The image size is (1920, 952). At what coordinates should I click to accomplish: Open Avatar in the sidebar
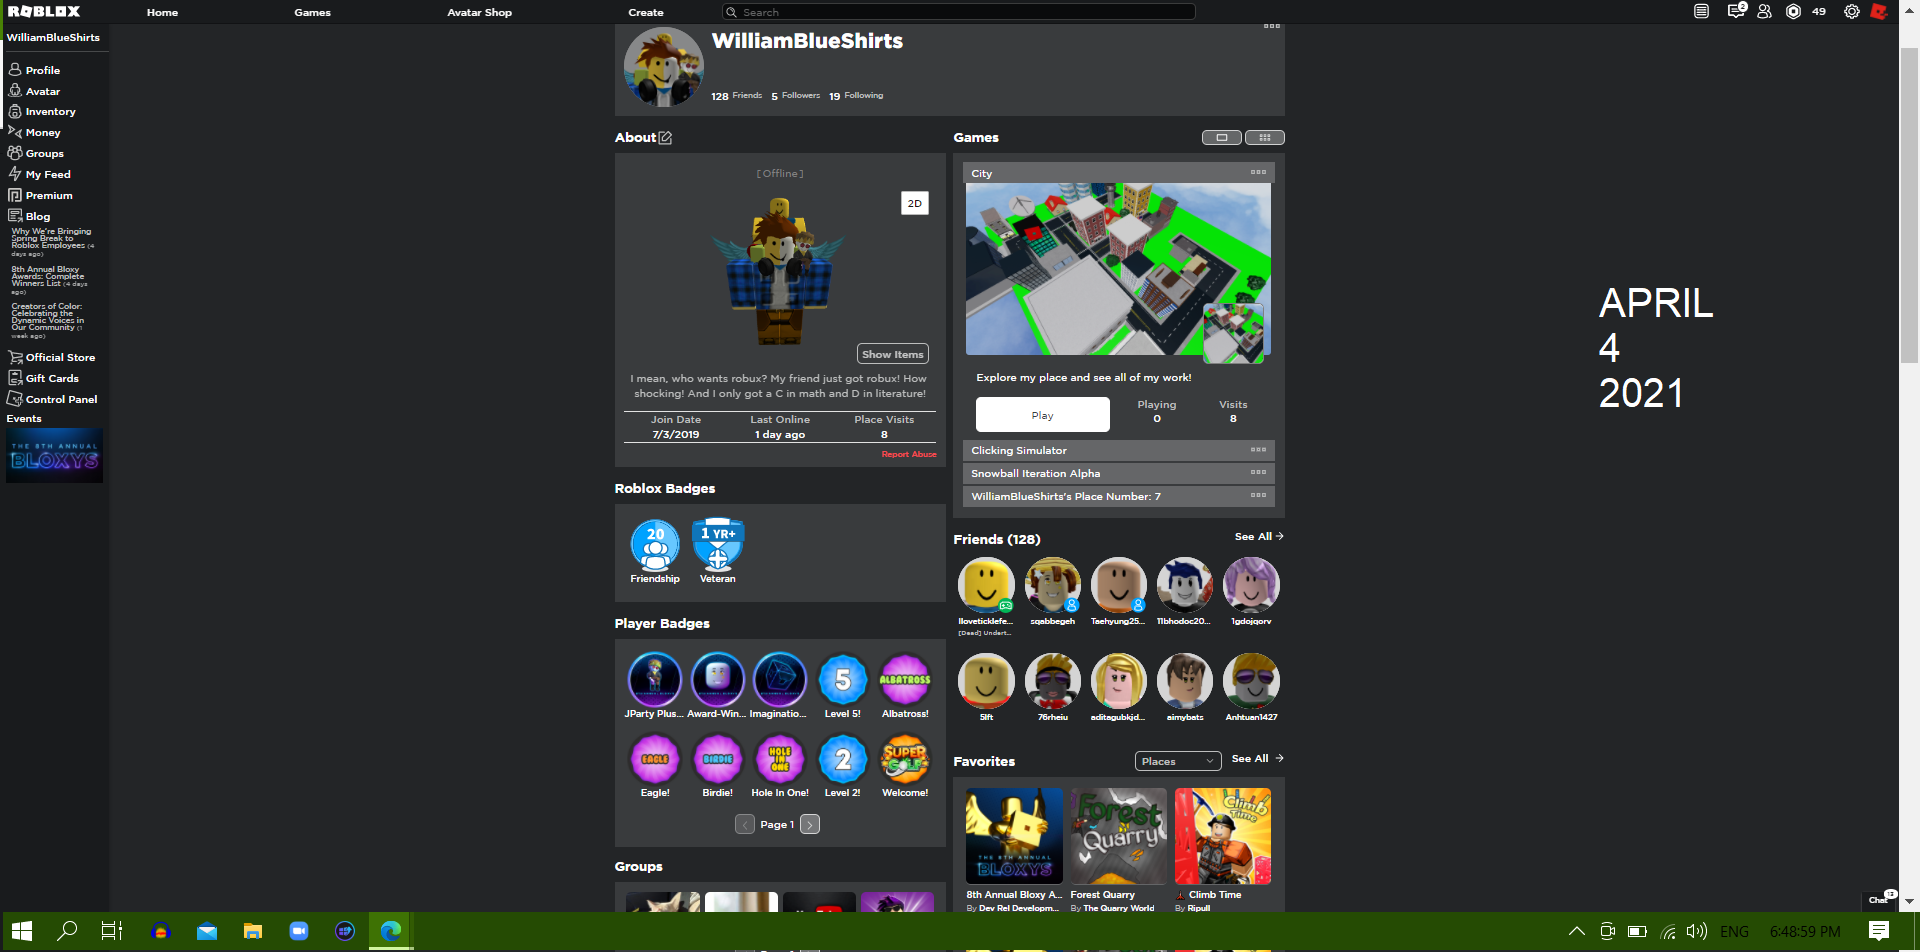click(34, 91)
